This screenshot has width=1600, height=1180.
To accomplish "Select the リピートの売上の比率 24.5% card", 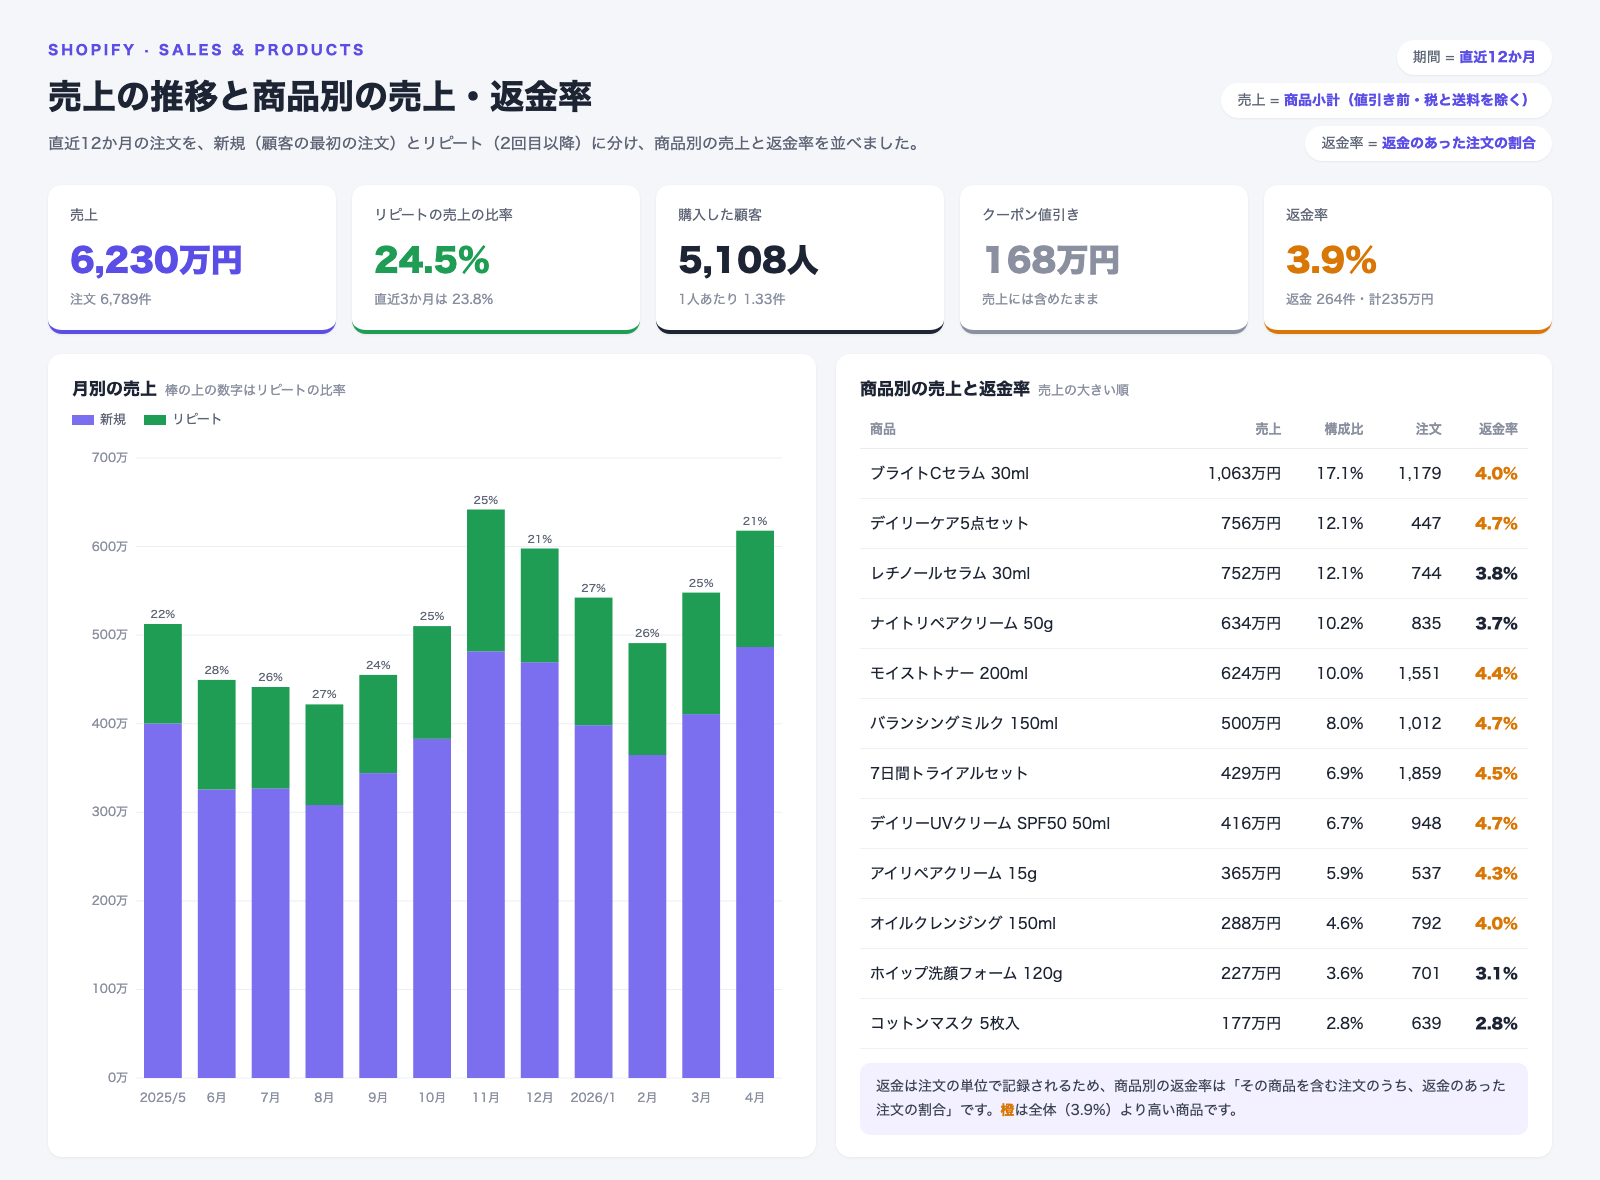I will point(496,259).
